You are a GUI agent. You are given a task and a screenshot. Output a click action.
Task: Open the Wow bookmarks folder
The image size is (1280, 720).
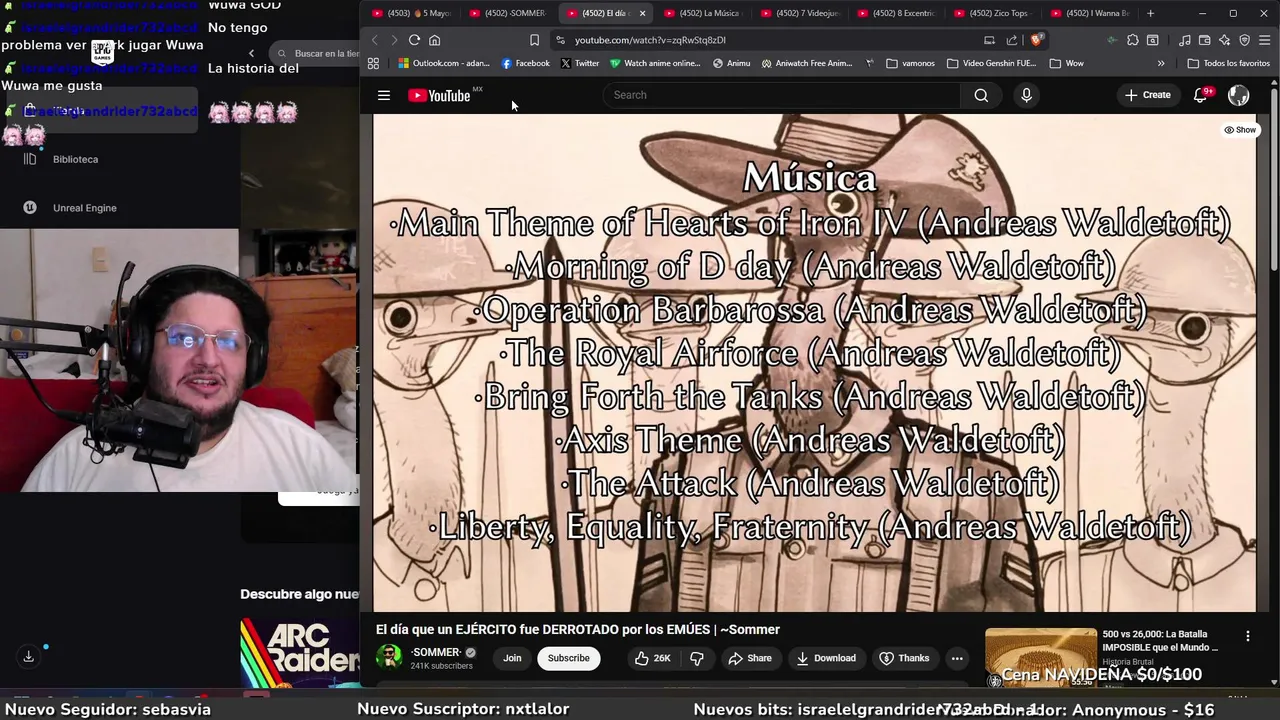pos(1066,63)
